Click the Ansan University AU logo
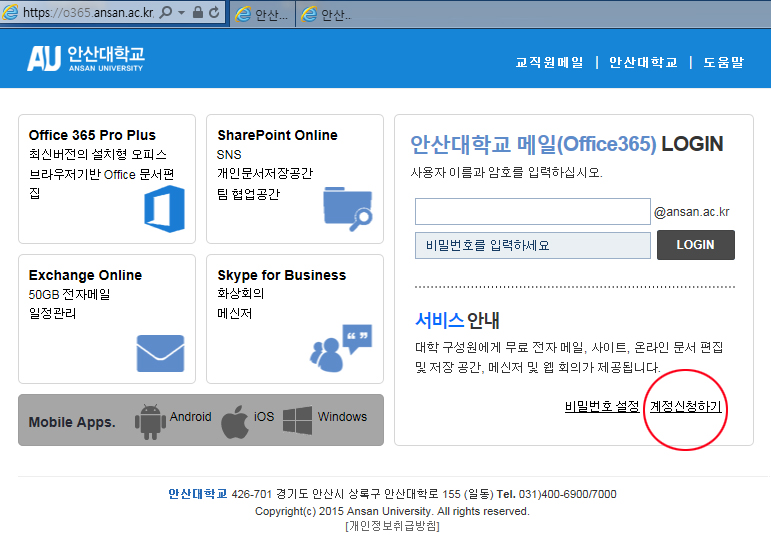Image resolution: width=771 pixels, height=549 pixels. [85, 58]
